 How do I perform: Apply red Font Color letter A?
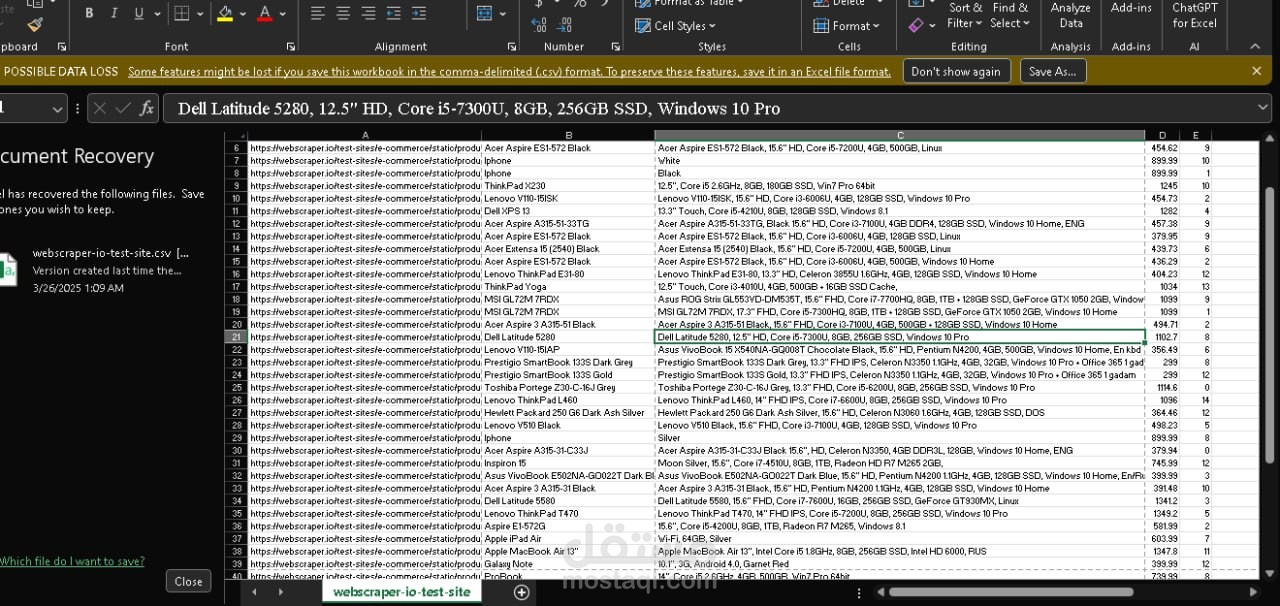pos(264,14)
